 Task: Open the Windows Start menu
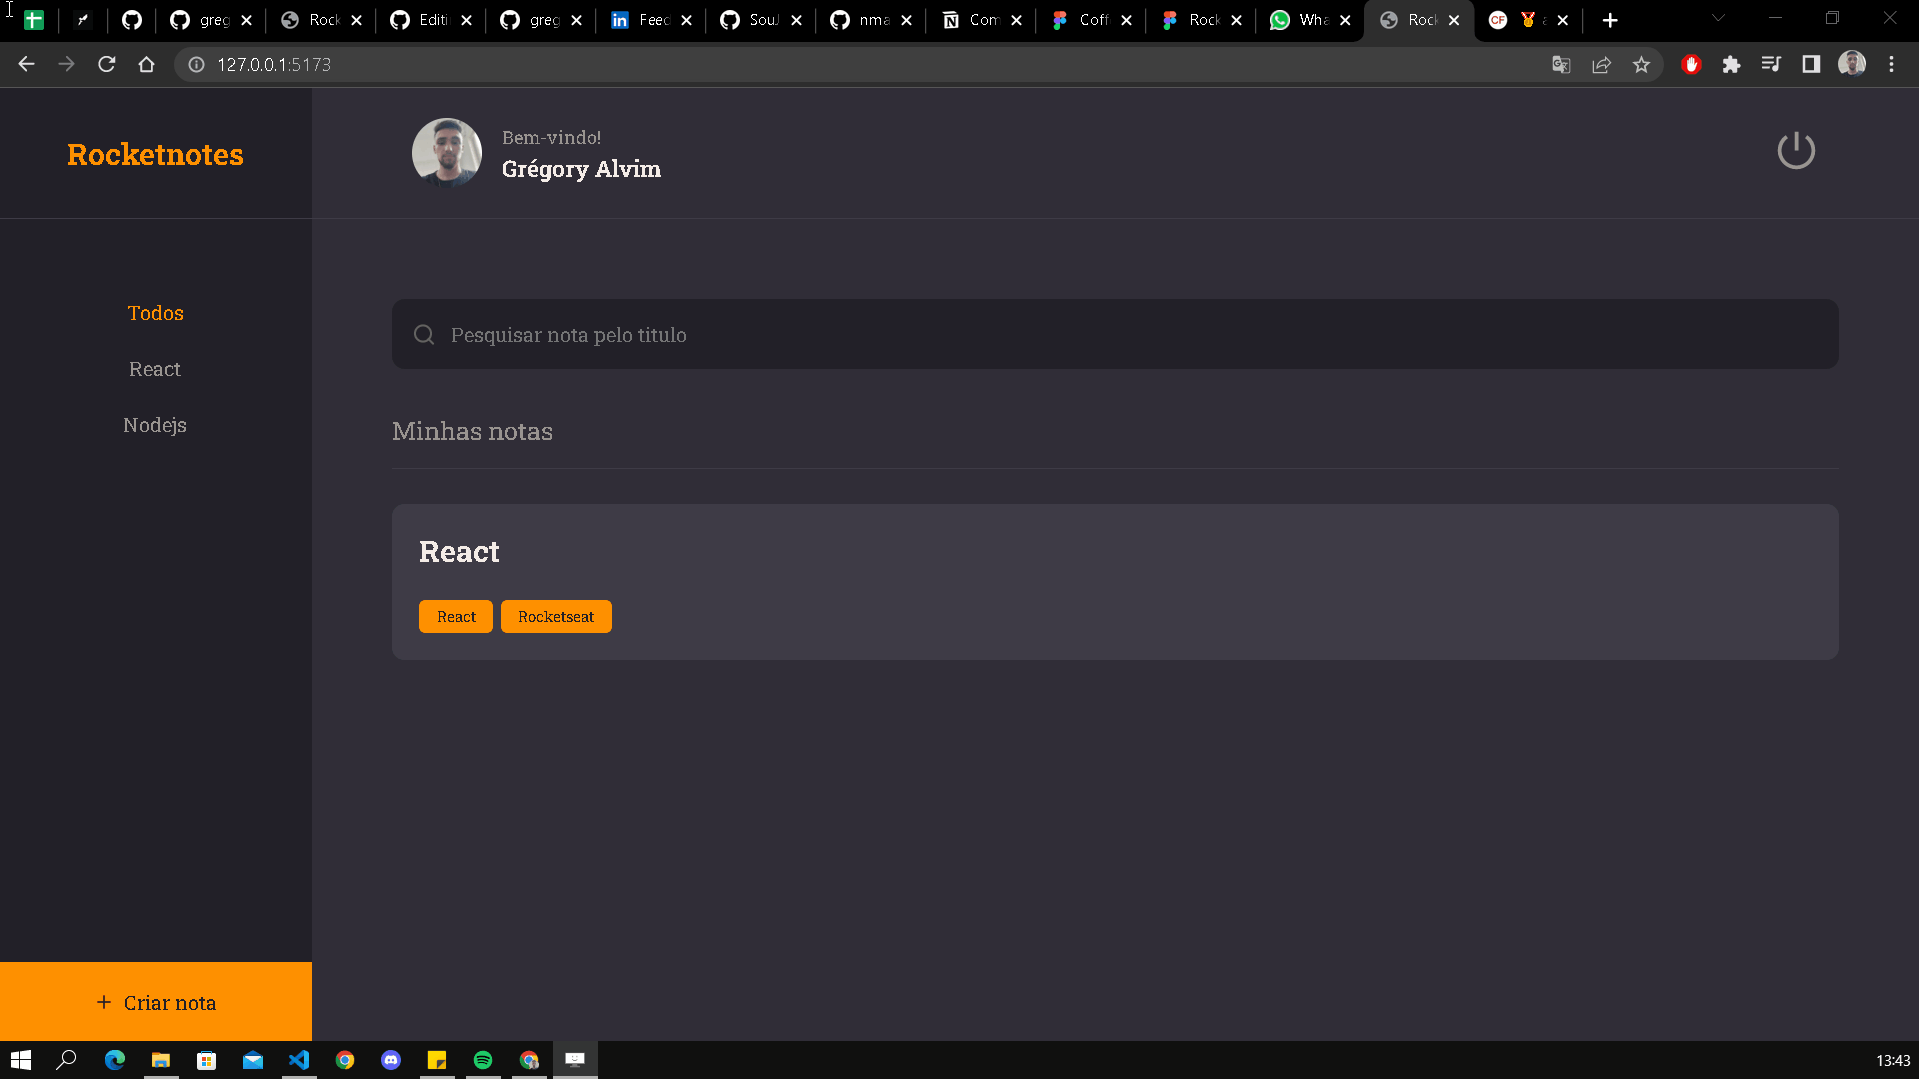pos(20,1060)
